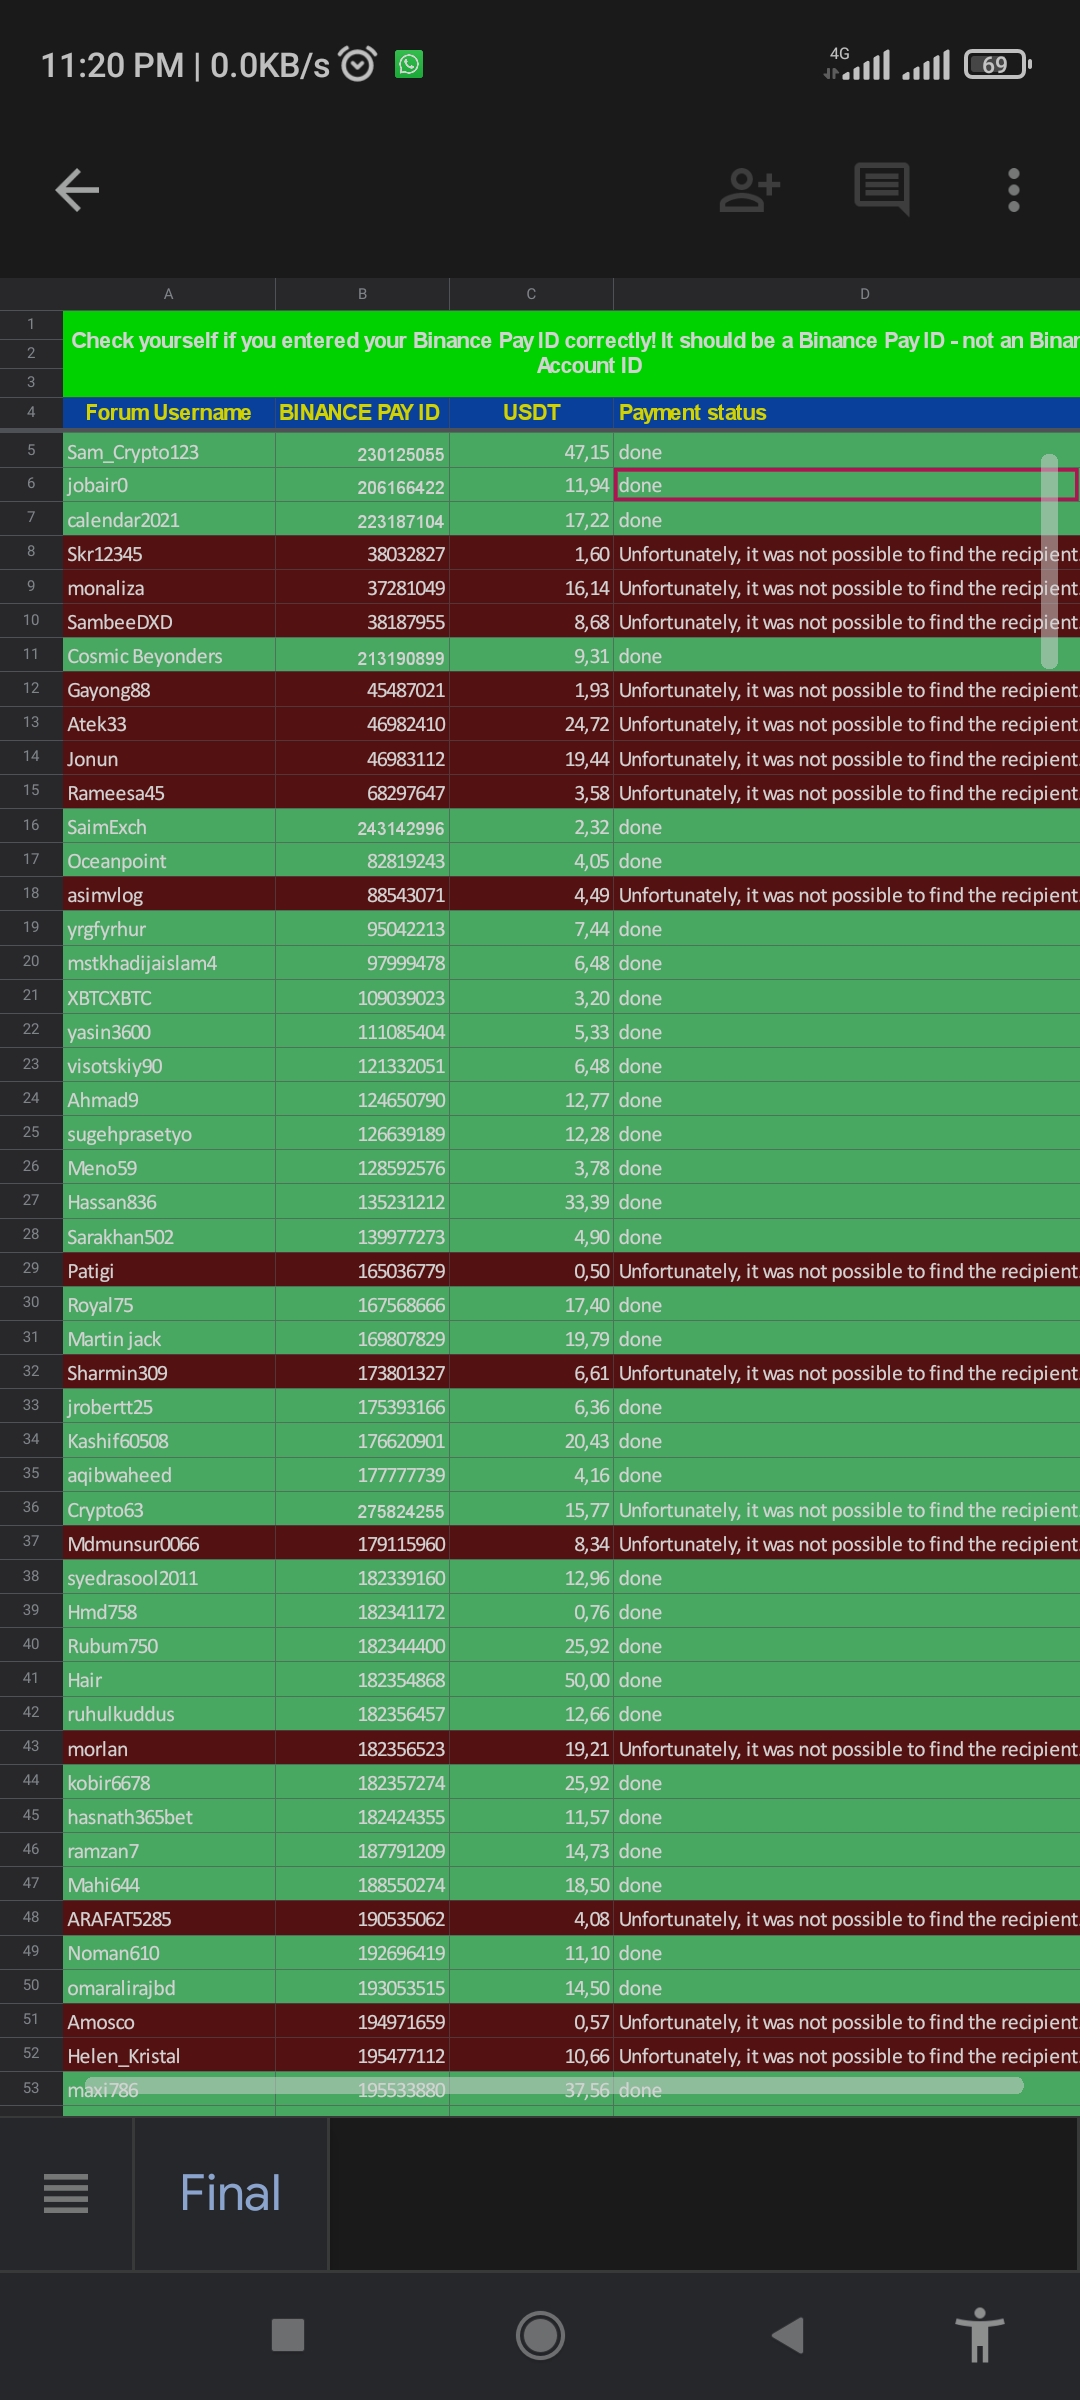This screenshot has height=2400, width=1080.
Task: Select asimvlog's 4,49 USDT cell
Action: (531, 895)
